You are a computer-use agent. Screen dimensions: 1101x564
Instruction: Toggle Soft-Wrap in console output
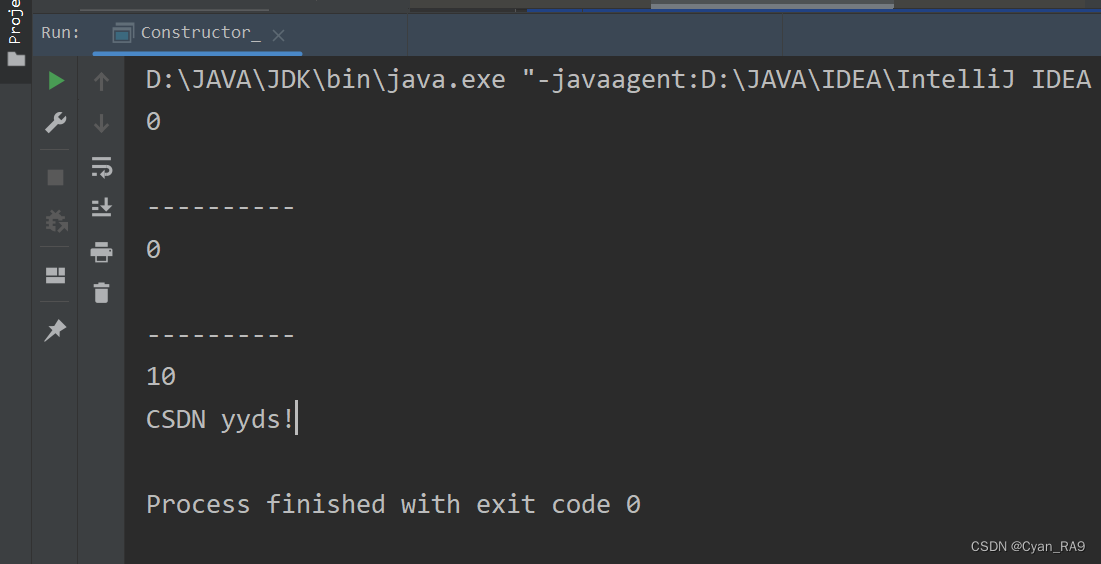pyautogui.click(x=102, y=167)
